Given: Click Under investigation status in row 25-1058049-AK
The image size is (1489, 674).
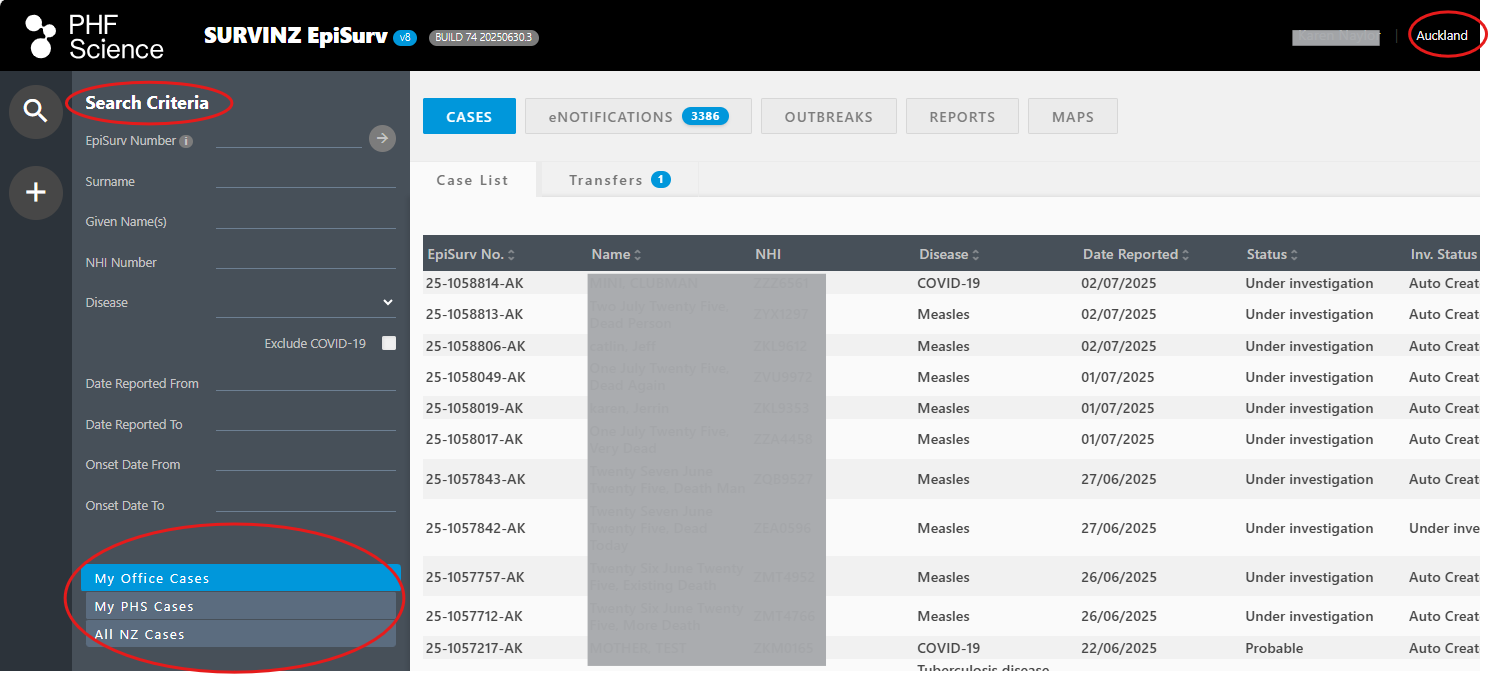Looking at the screenshot, I should 1309,378.
